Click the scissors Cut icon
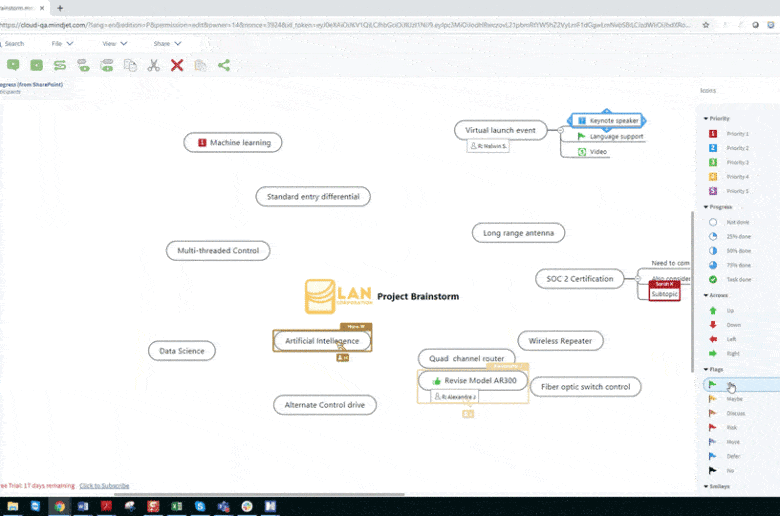This screenshot has width=780, height=516. pos(153,65)
